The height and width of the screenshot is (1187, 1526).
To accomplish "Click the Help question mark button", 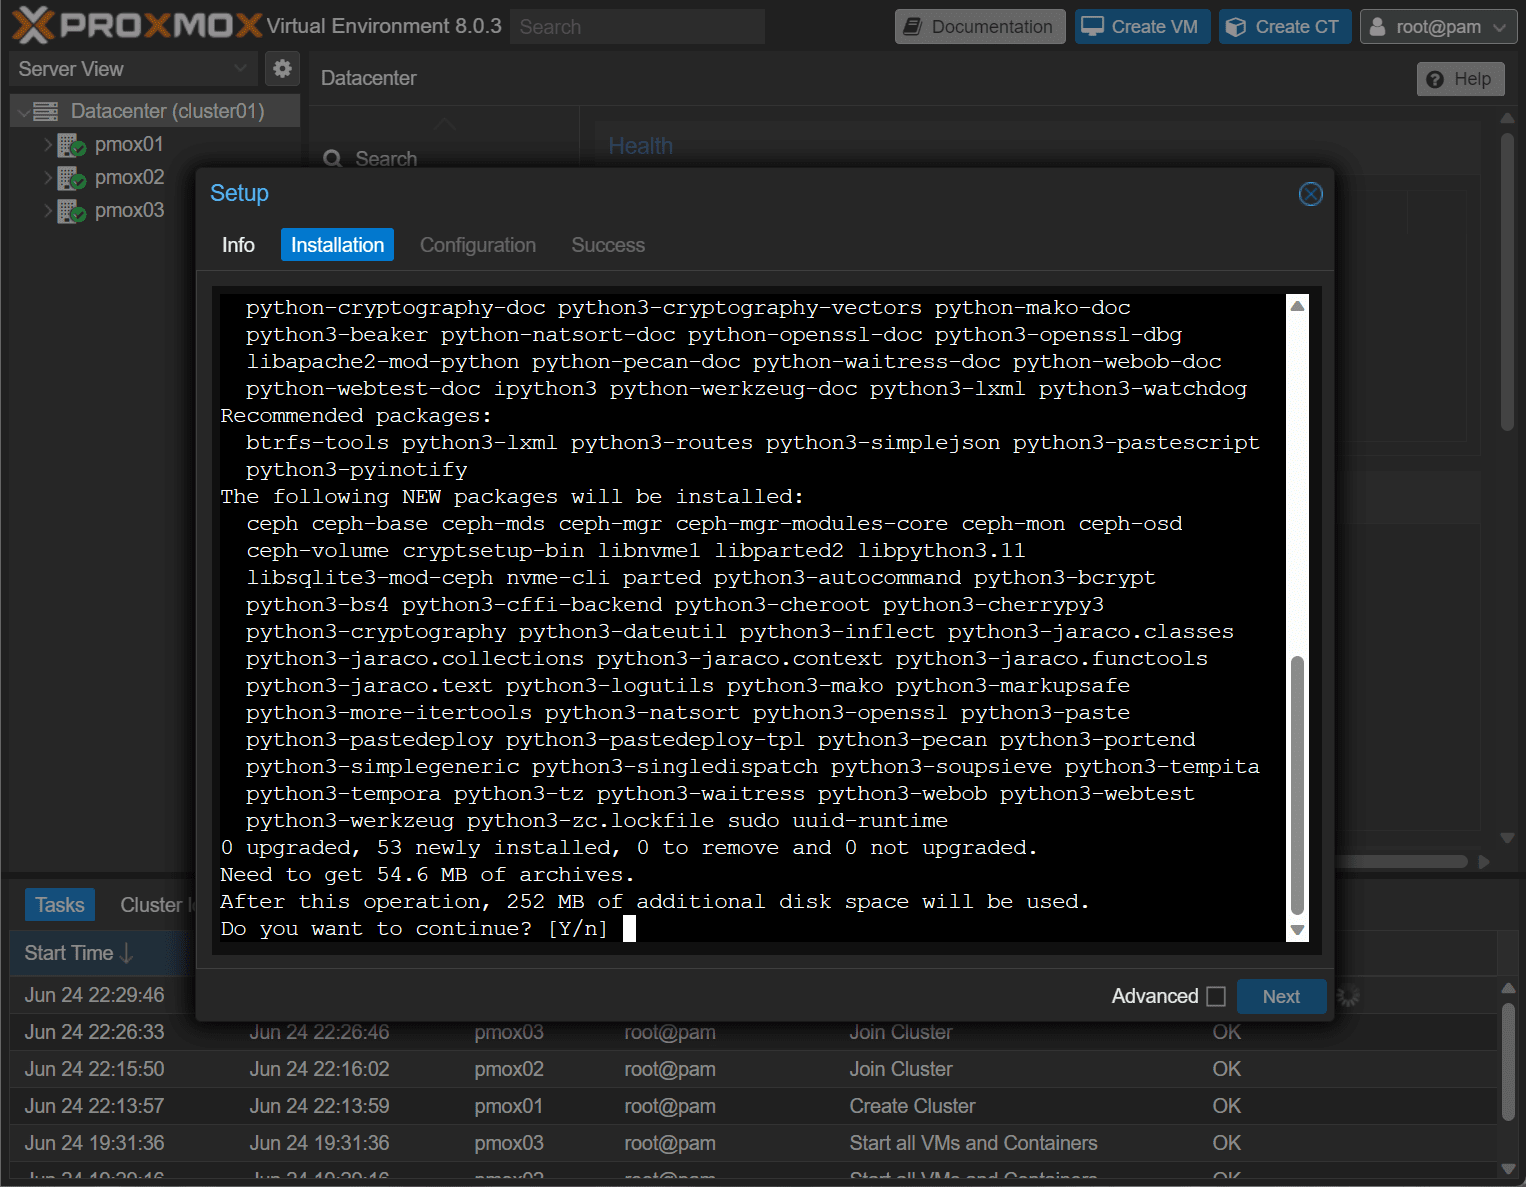I will [1460, 79].
